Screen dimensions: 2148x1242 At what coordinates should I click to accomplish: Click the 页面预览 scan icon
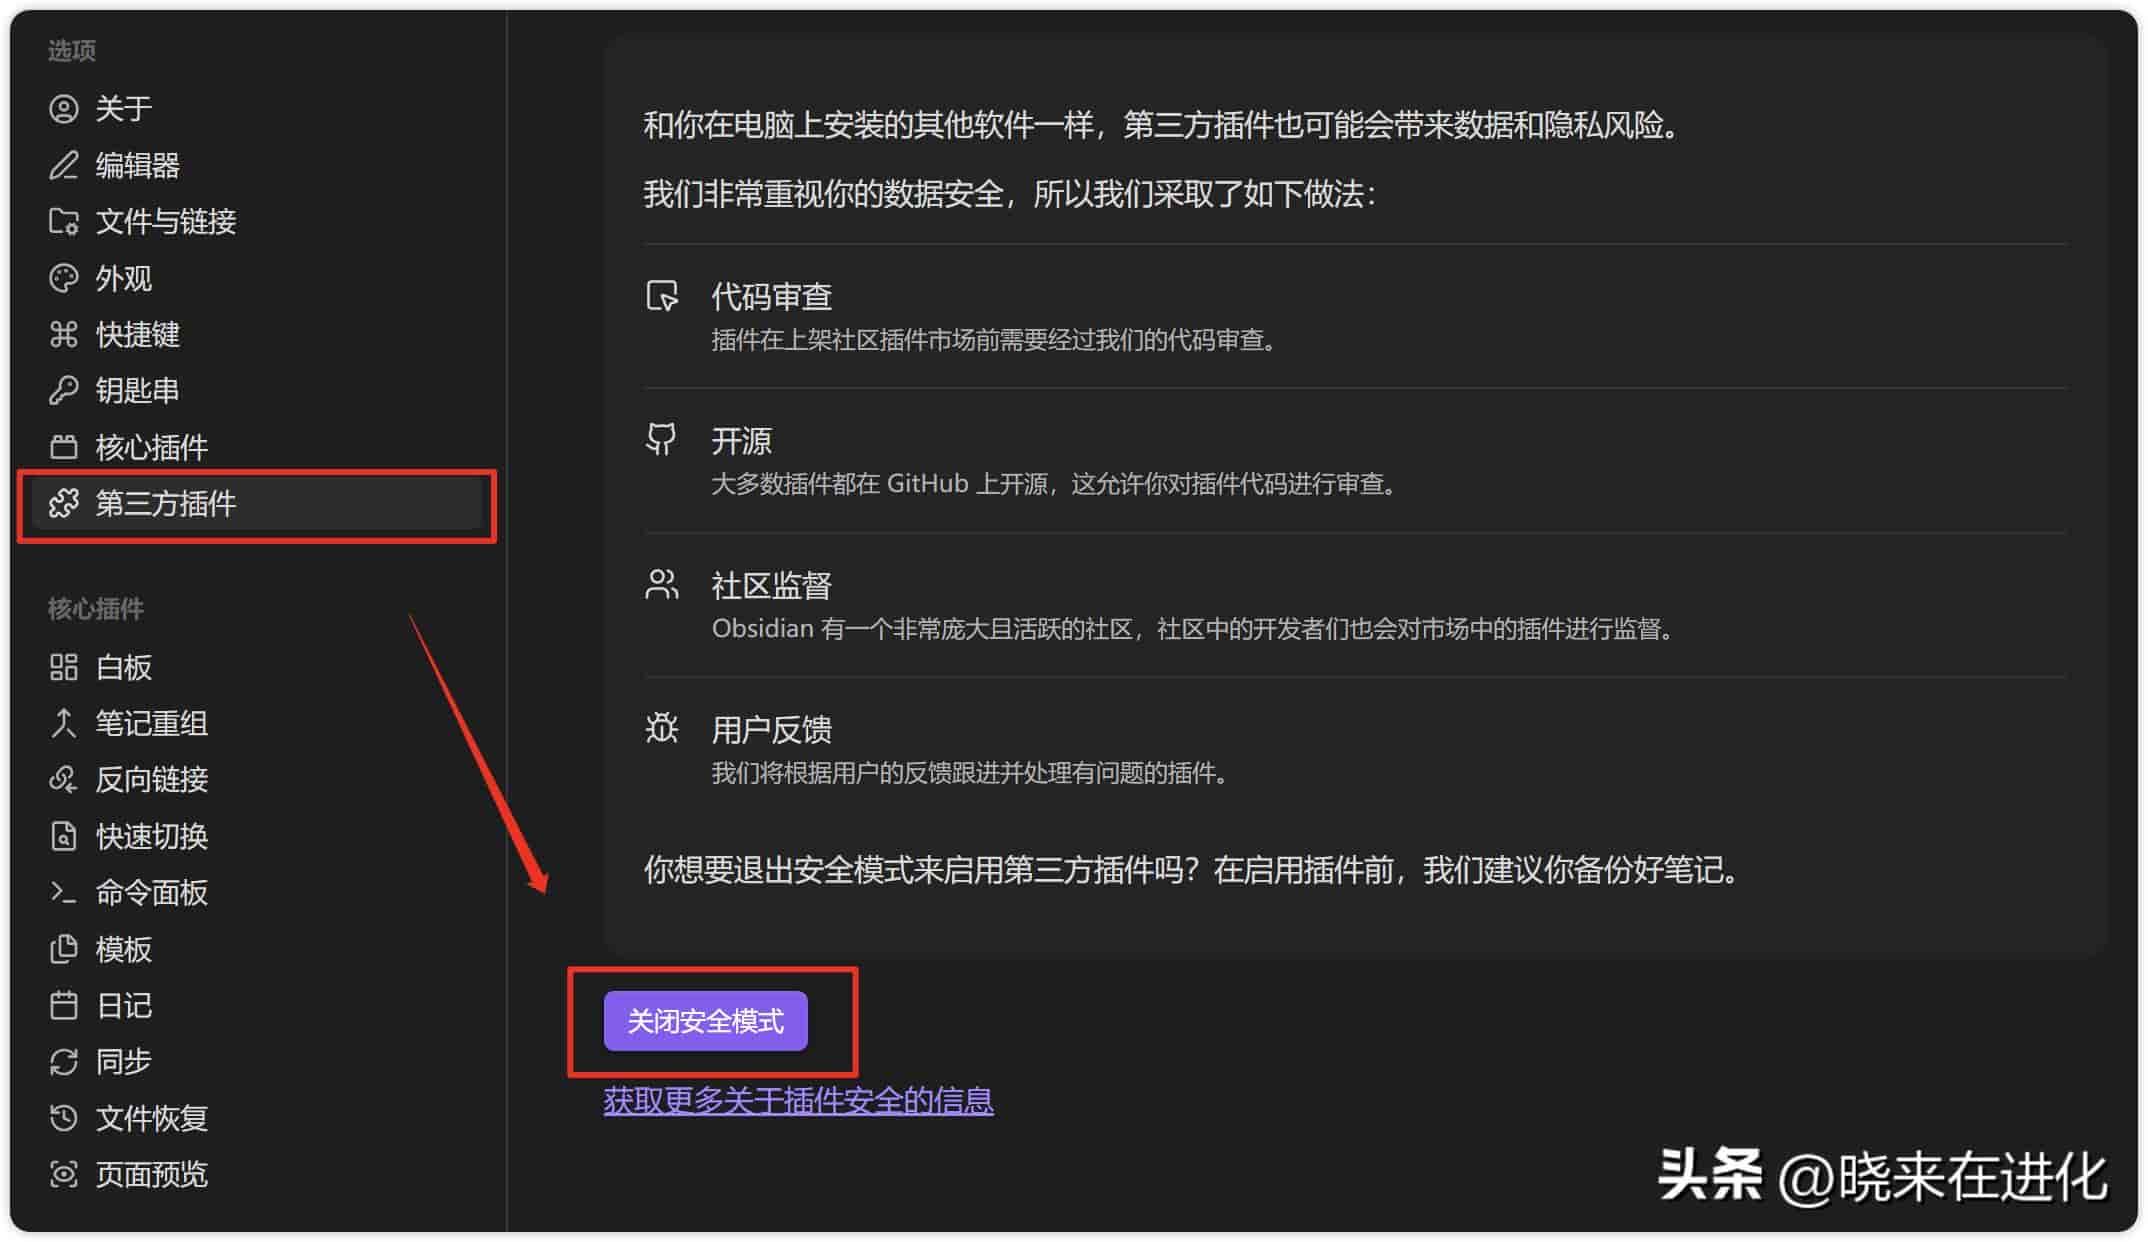64,1174
